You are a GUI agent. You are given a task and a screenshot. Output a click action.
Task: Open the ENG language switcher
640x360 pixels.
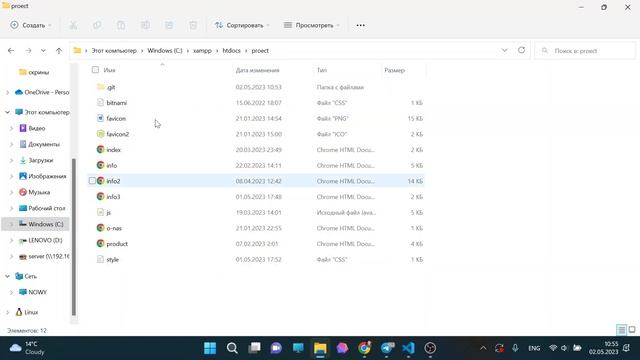tap(534, 348)
